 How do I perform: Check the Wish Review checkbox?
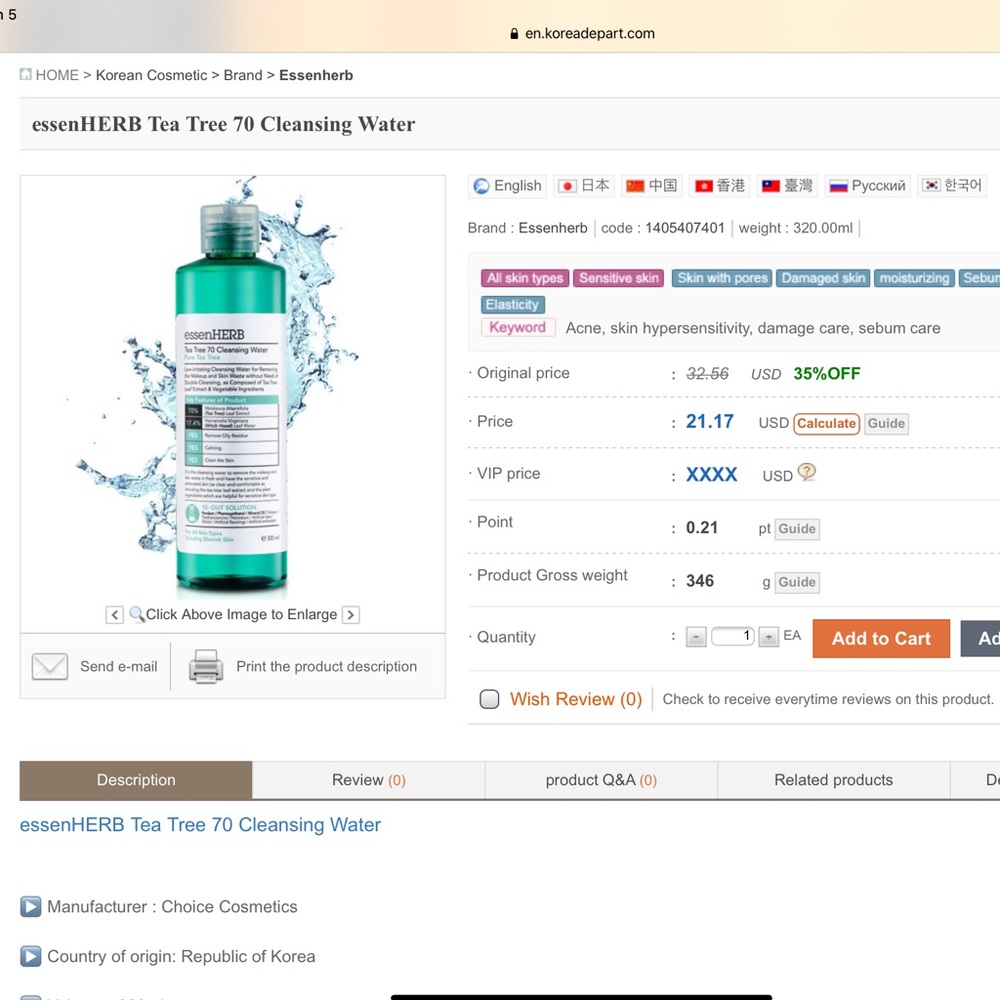[489, 698]
